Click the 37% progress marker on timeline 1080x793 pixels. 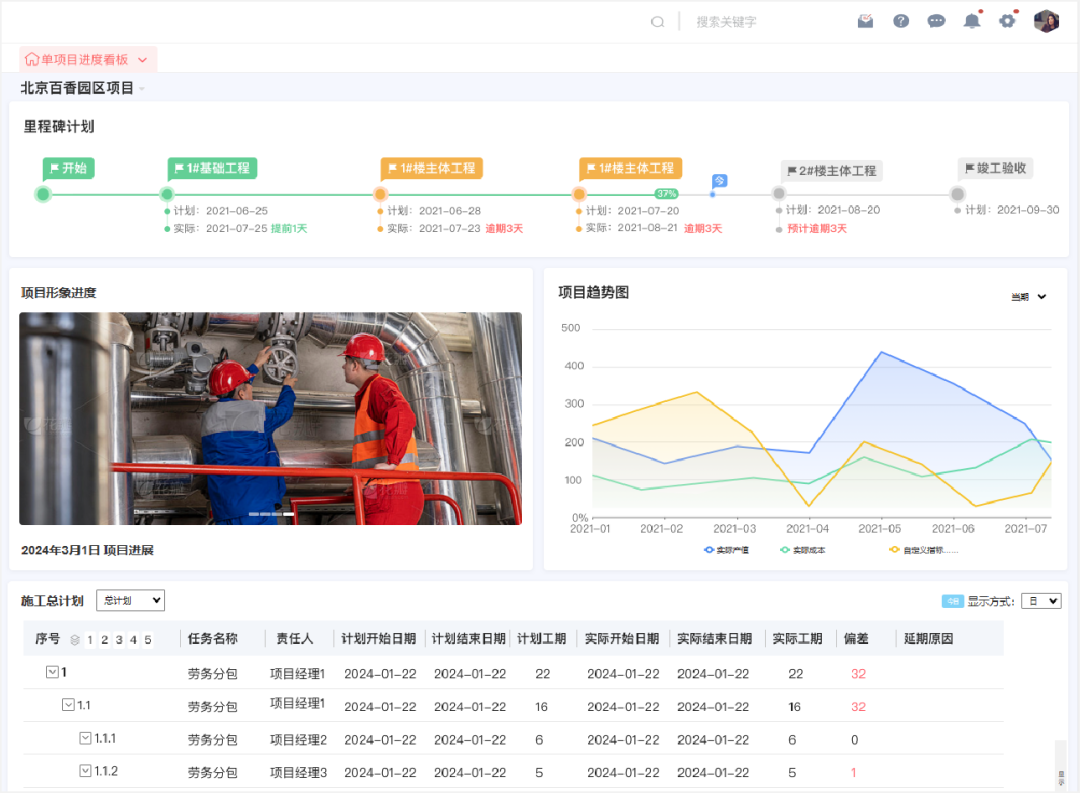coord(666,193)
